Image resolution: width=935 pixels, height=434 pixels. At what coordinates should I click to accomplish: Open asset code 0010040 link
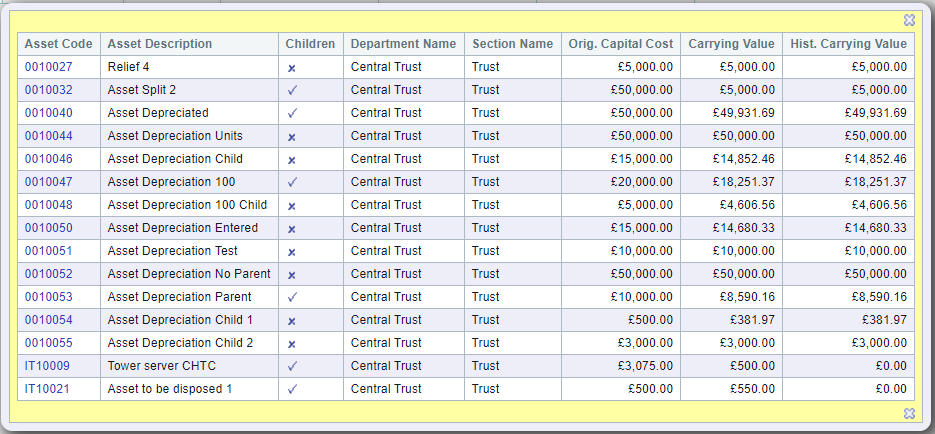tap(48, 113)
